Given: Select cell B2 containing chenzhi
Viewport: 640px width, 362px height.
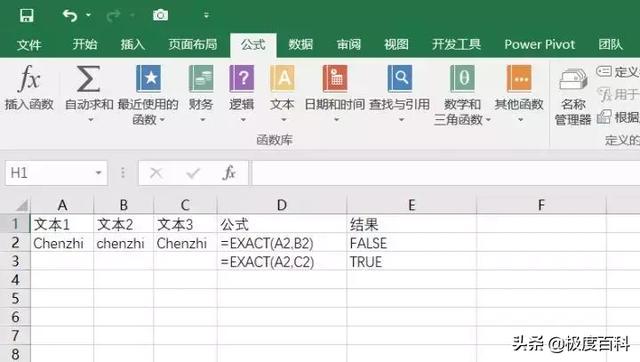Looking at the screenshot, I should tap(124, 243).
